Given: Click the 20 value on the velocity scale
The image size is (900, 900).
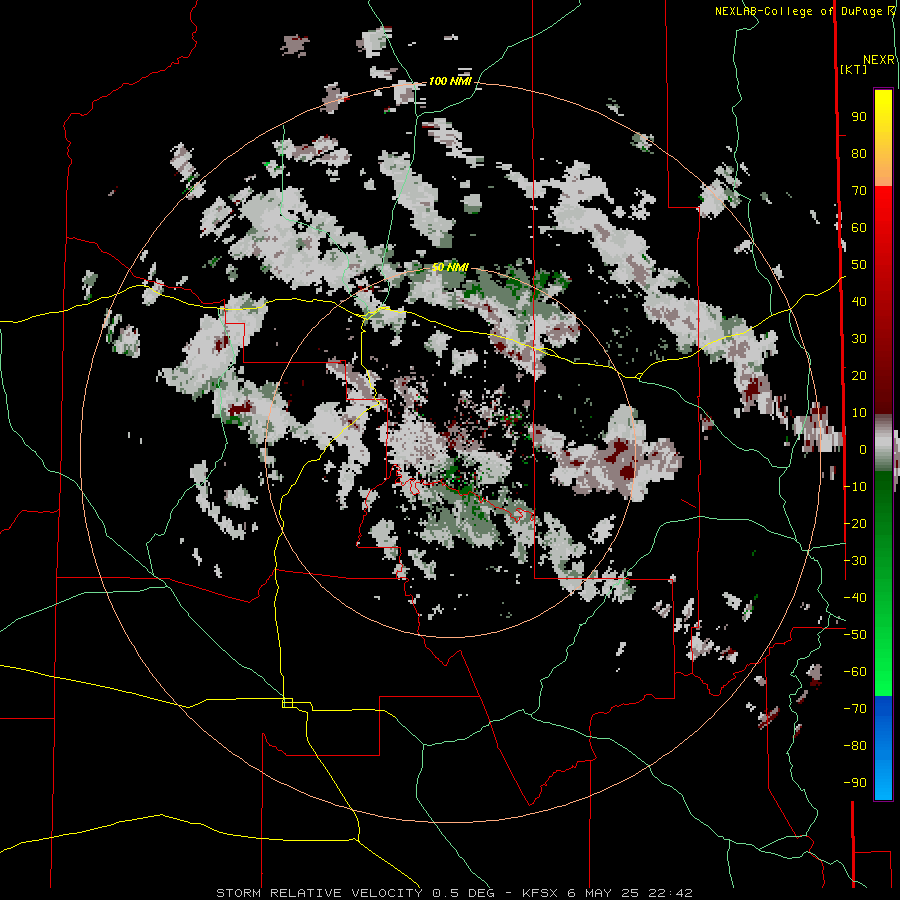Looking at the screenshot, I should 859,376.
